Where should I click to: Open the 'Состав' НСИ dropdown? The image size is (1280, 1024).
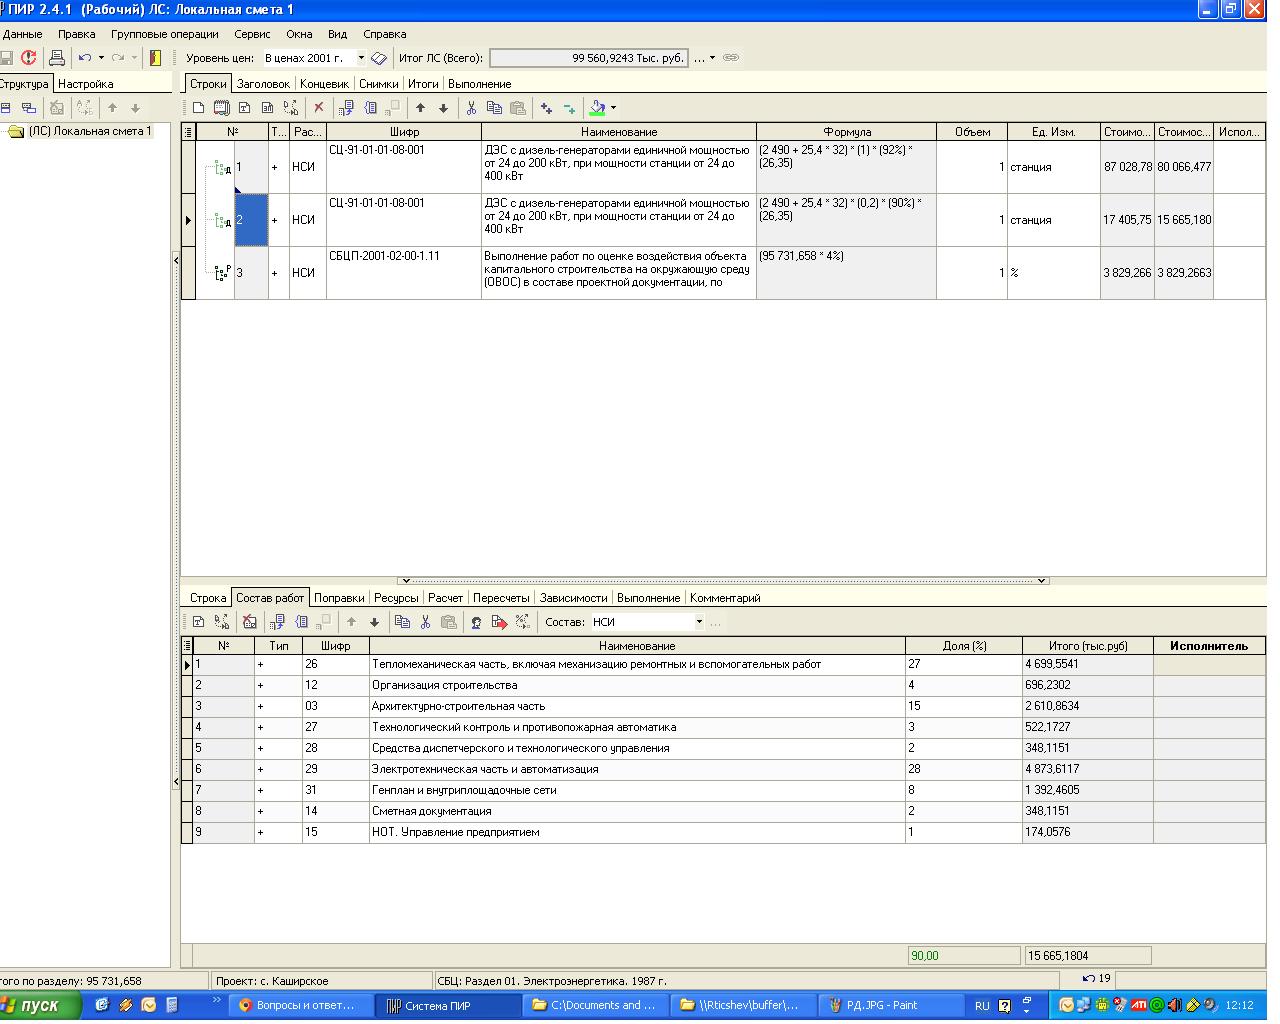point(699,622)
